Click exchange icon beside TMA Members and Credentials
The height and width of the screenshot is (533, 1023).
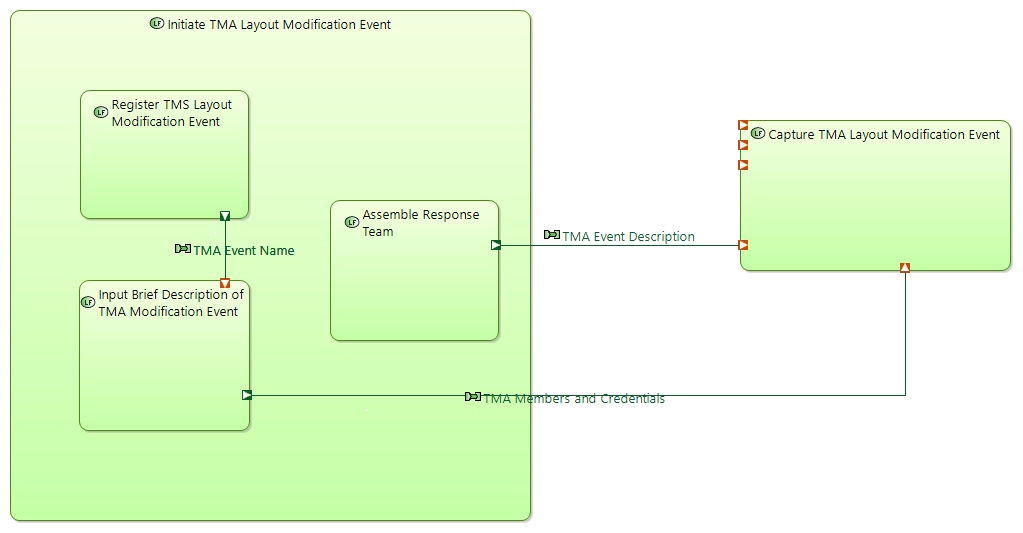tap(473, 397)
